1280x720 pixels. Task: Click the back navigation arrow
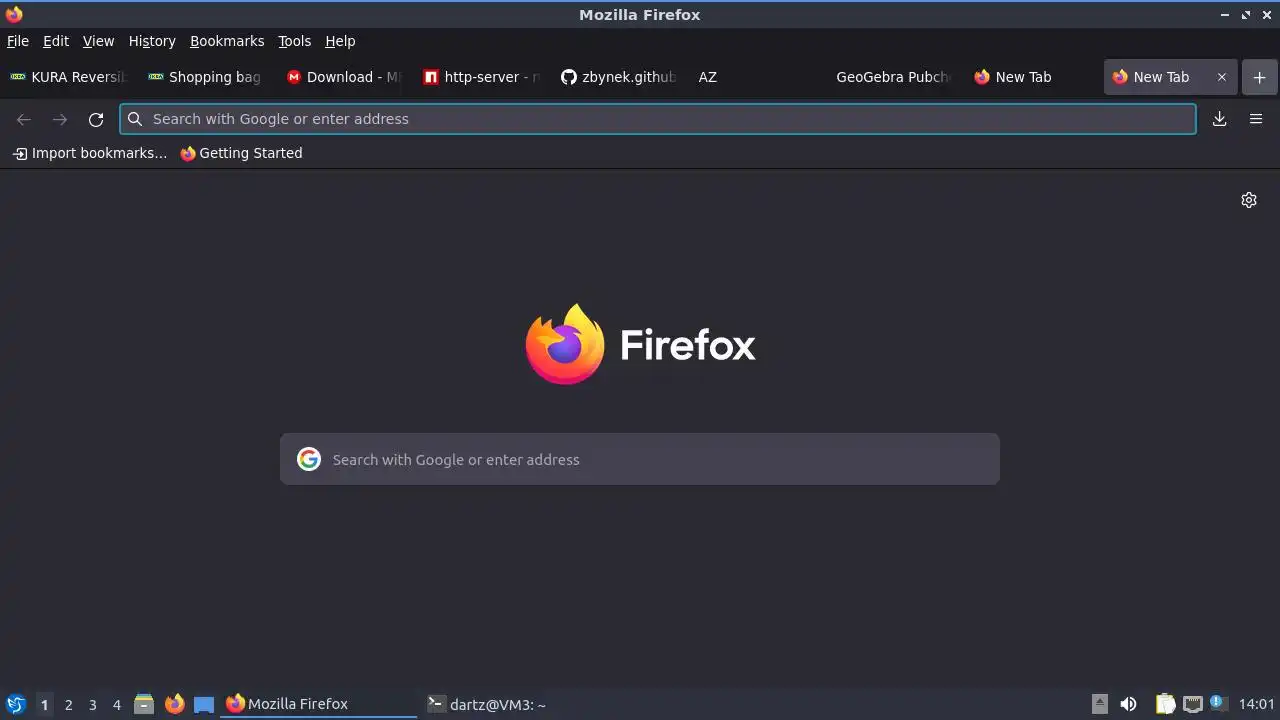point(24,119)
